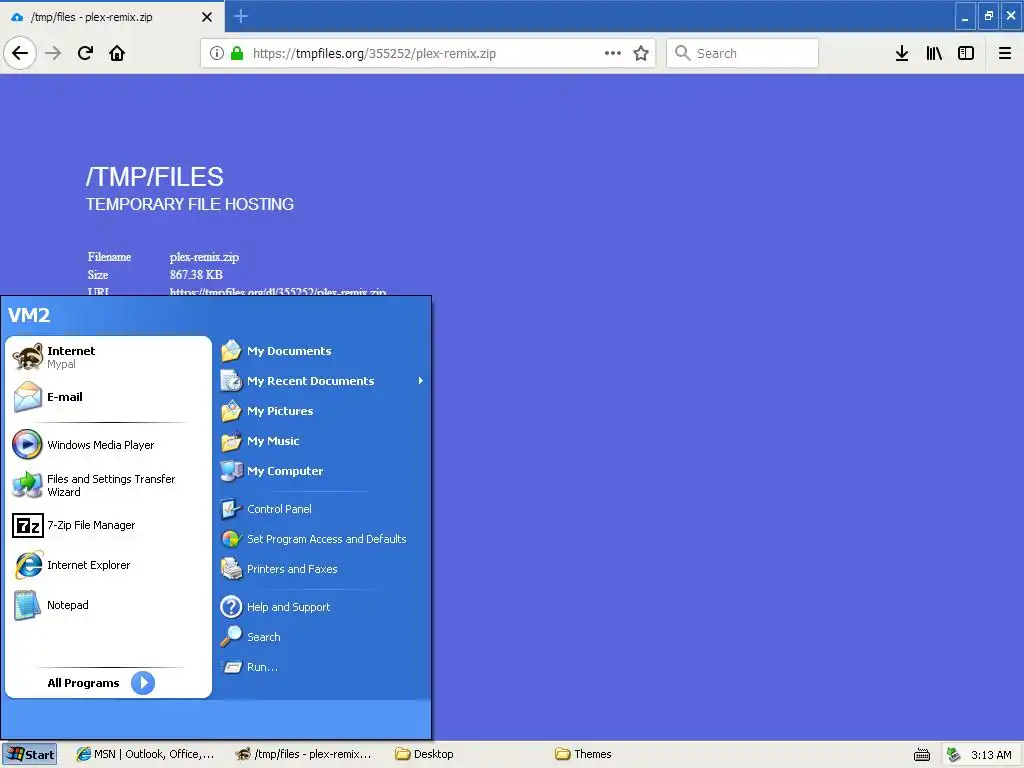Image resolution: width=1024 pixels, height=768 pixels.
Task: Switch to /tmp/files taskbar button
Action: coord(304,754)
